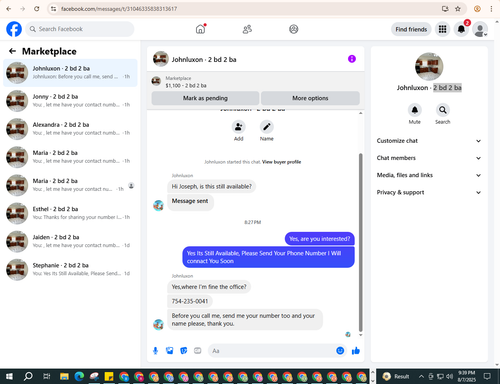Open Windows taskbar search
The image size is (500, 384).
coord(28,377)
